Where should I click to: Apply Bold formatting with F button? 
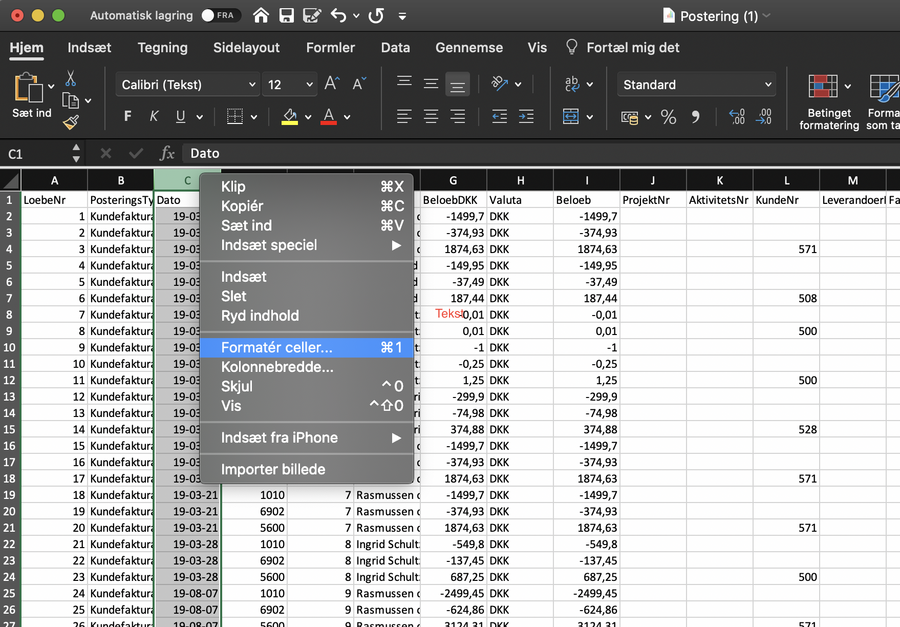(x=128, y=117)
